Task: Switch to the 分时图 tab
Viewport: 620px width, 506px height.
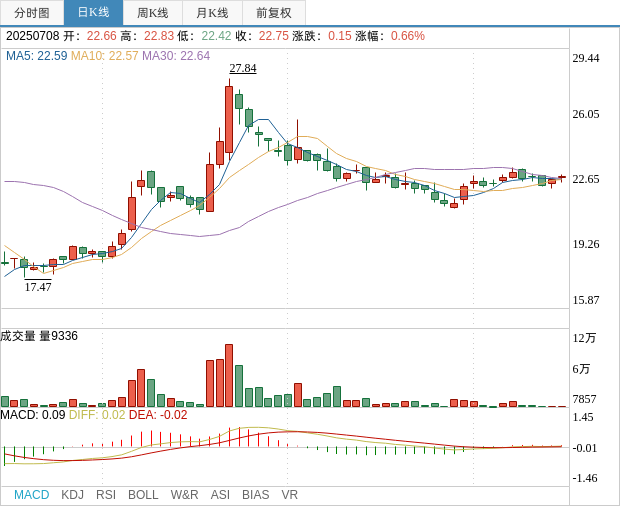Action: point(32,13)
